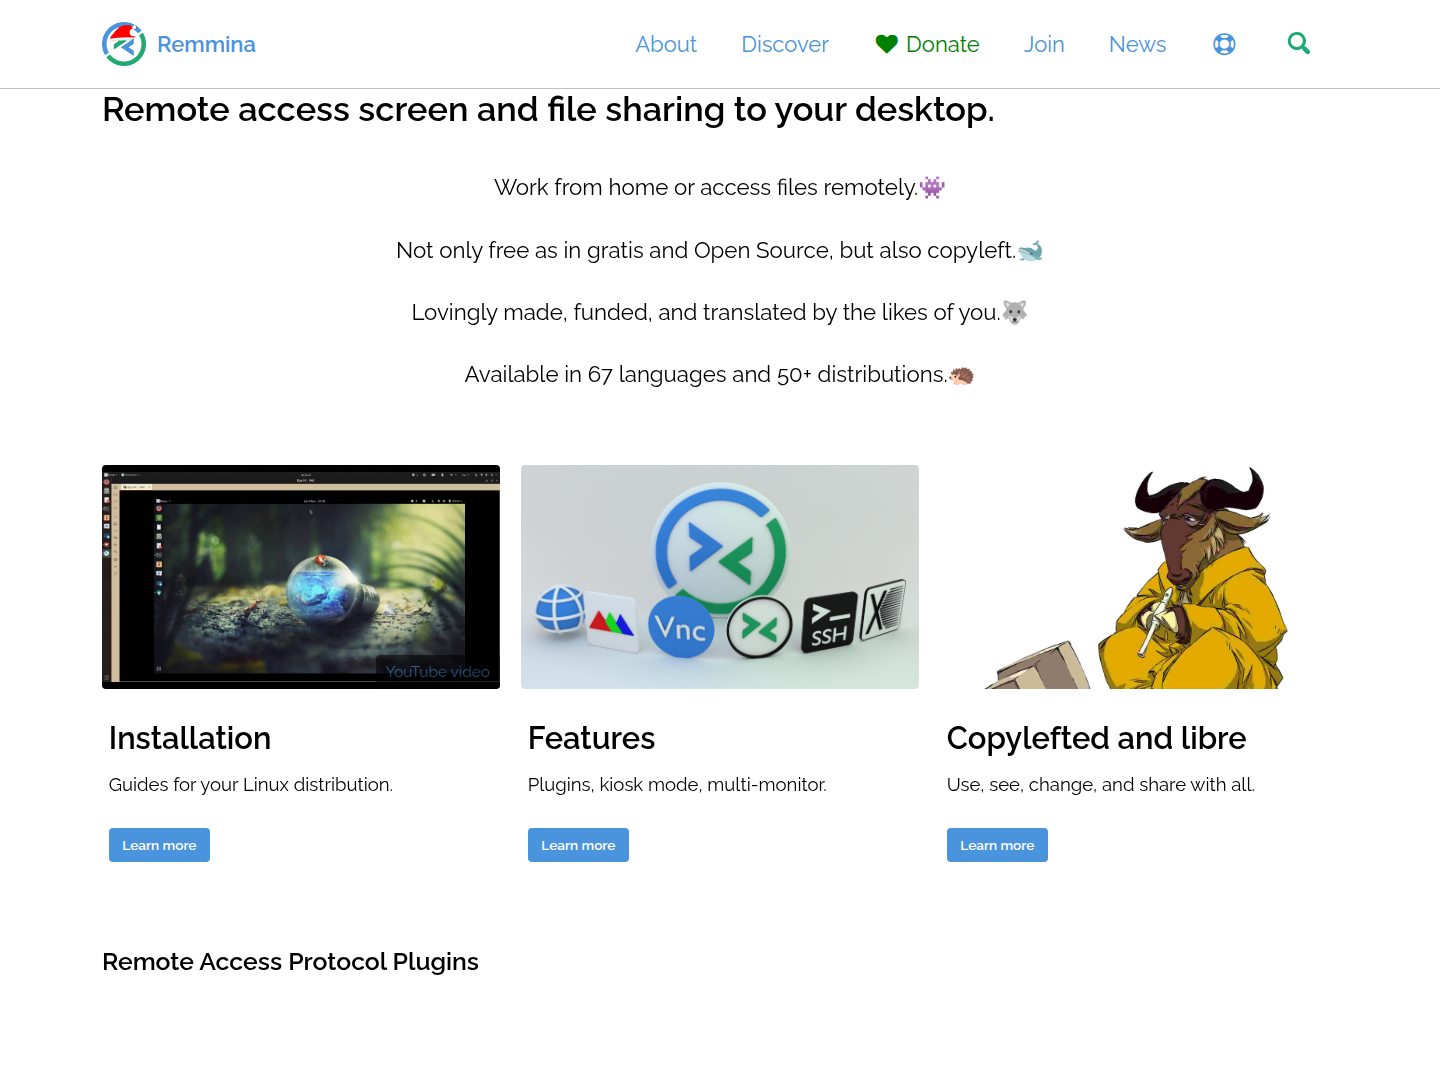Click the GNU mascot illustration

pyautogui.click(x=1138, y=577)
